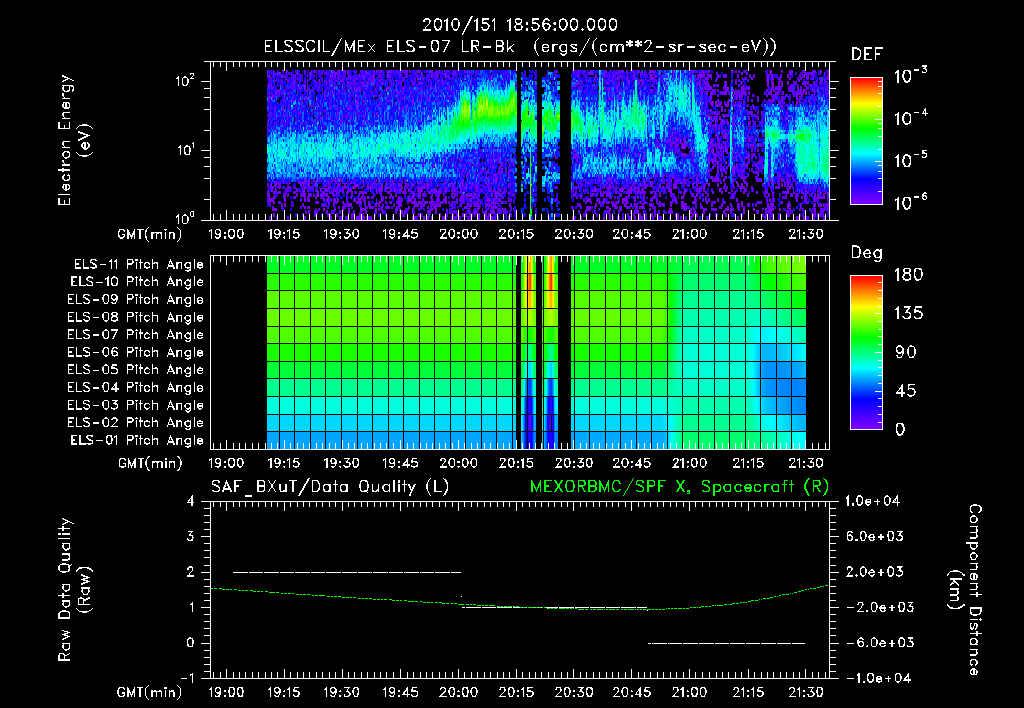Viewport: 1024px width, 708px height.
Task: Click 20:45 time label below electron spectrogram
Action: coord(631,234)
